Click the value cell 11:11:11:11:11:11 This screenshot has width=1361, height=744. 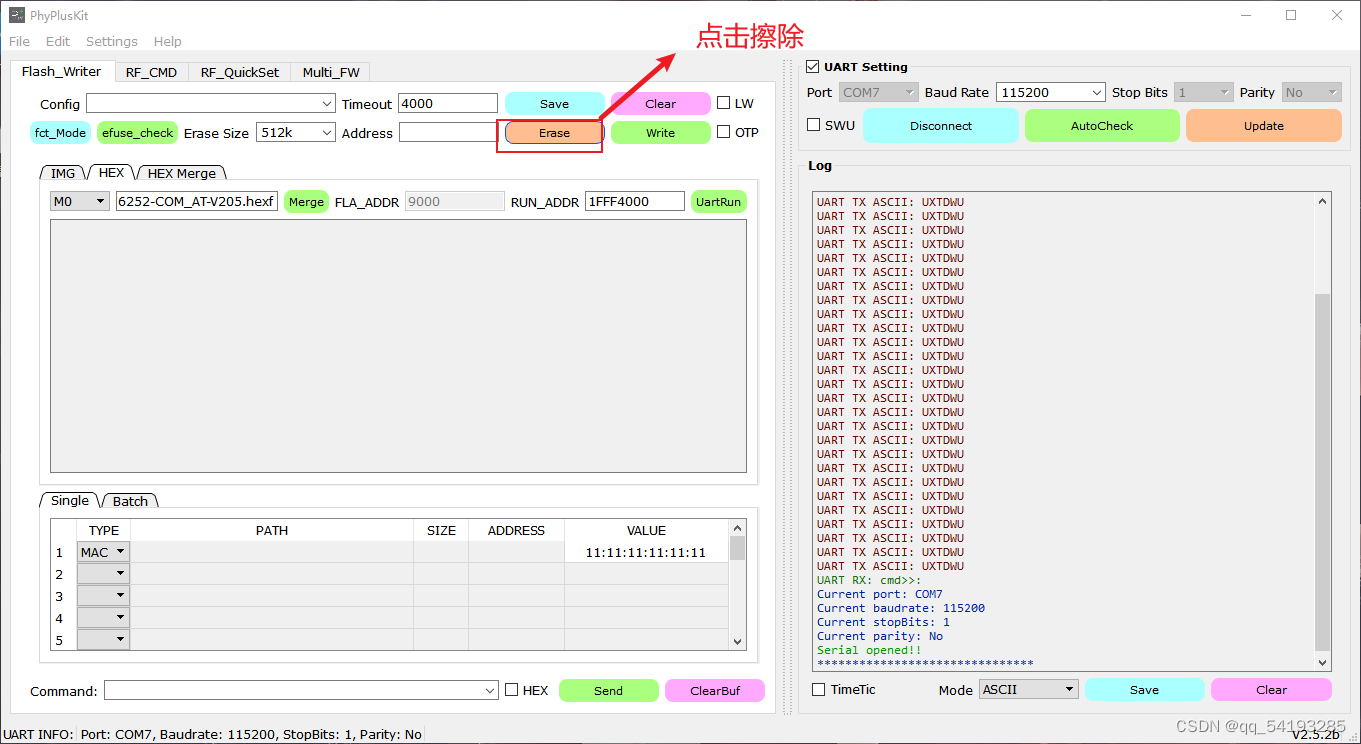click(x=646, y=552)
